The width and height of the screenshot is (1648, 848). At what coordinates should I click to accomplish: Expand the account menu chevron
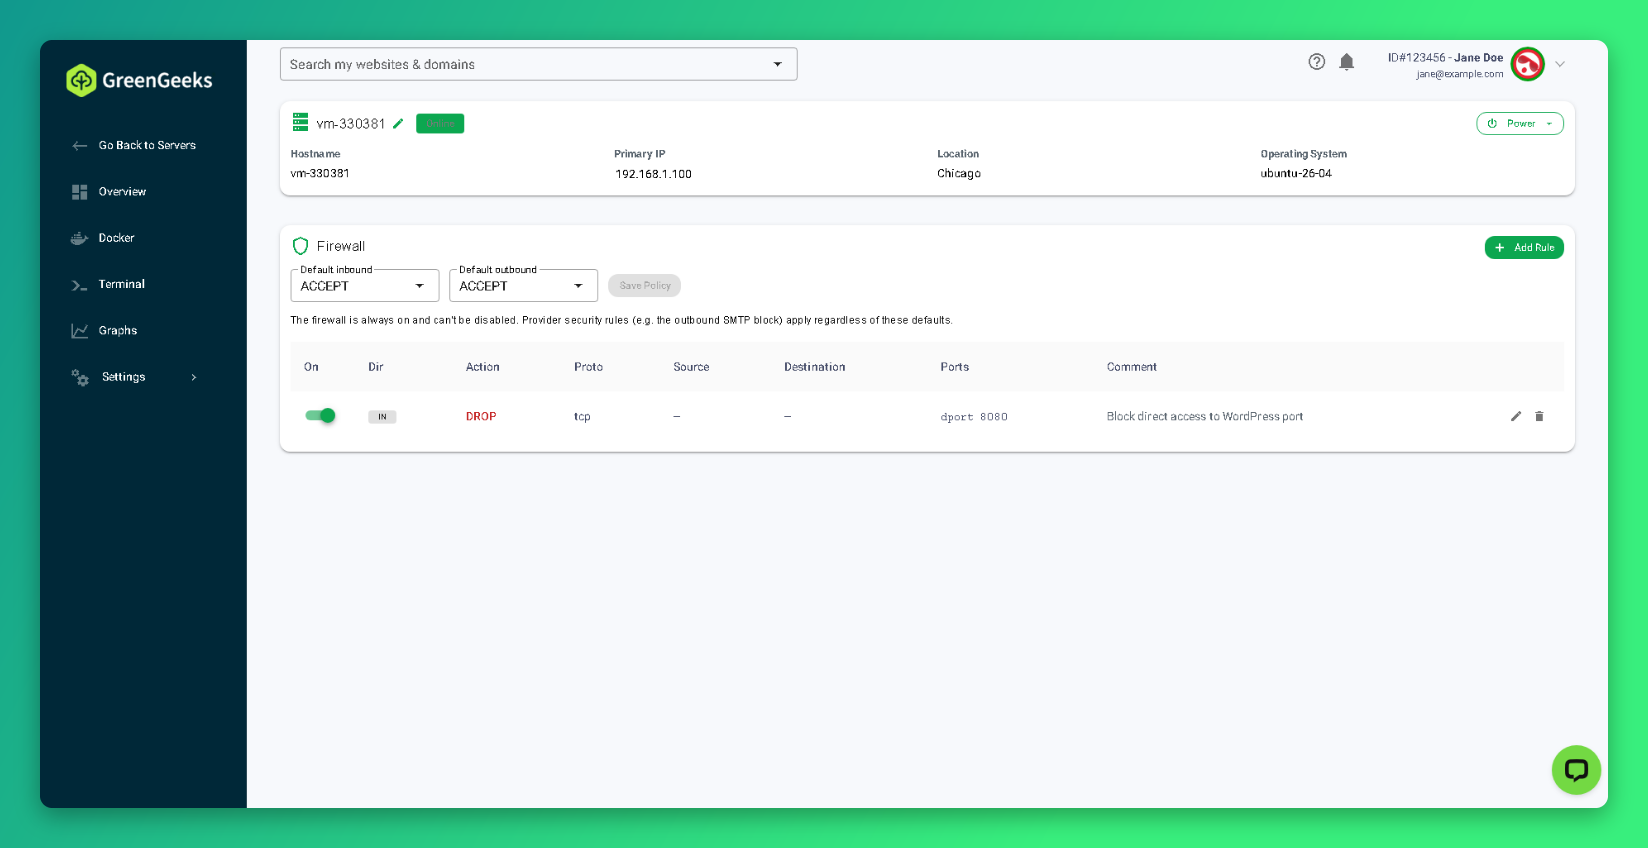pyautogui.click(x=1560, y=64)
